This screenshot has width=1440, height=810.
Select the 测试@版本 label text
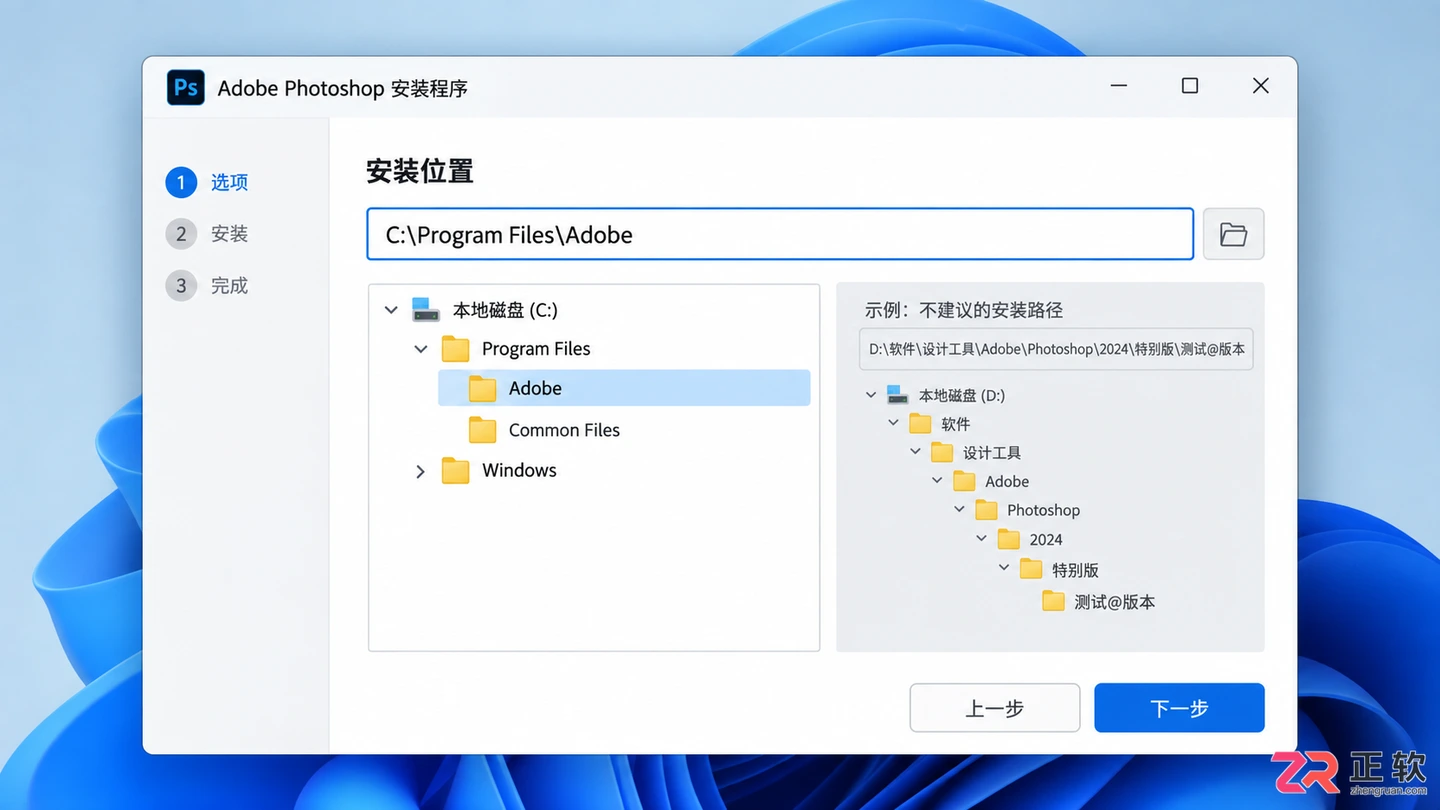pos(1115,602)
